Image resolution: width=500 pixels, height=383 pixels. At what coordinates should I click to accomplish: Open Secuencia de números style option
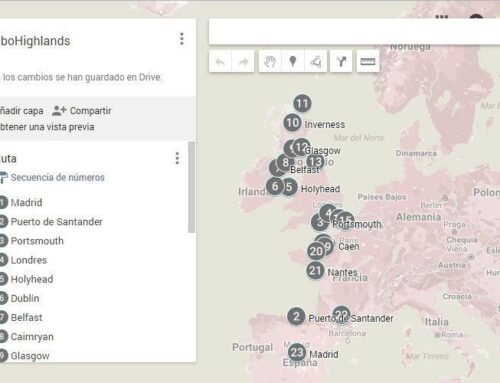pyautogui.click(x=57, y=177)
